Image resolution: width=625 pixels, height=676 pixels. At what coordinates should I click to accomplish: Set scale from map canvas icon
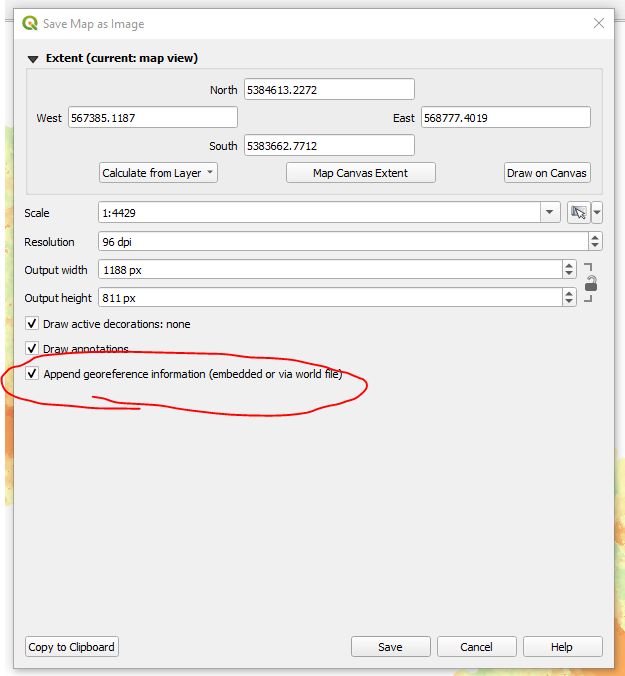click(x=578, y=212)
